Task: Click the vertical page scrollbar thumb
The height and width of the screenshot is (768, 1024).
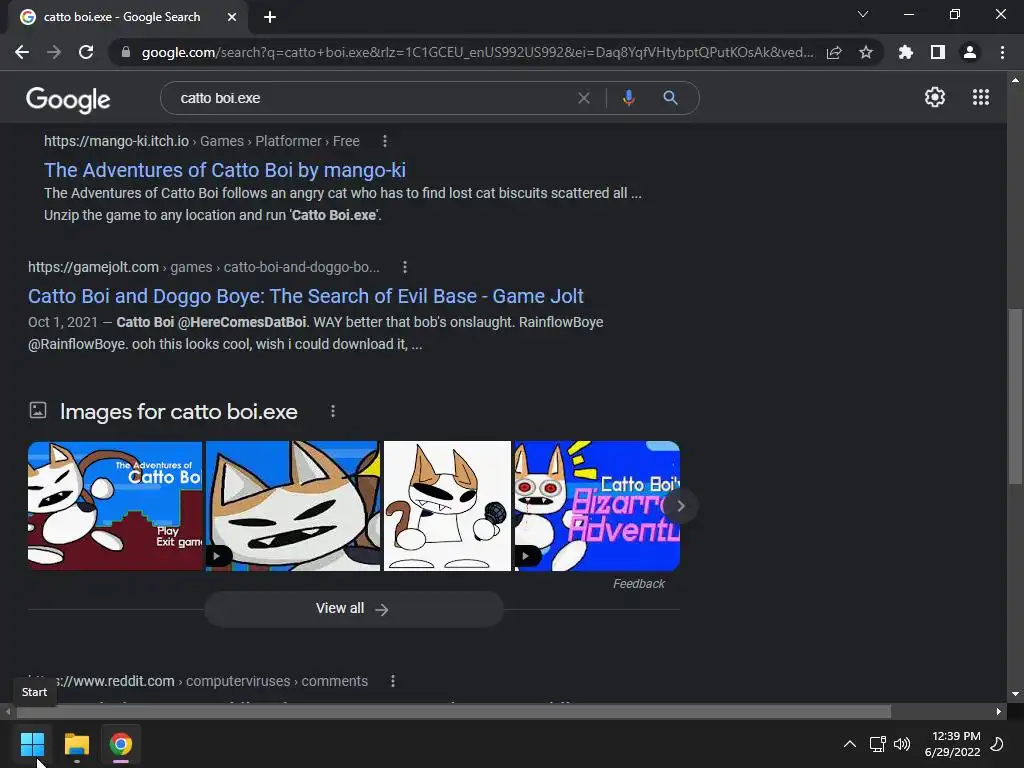Action: tap(1014, 396)
